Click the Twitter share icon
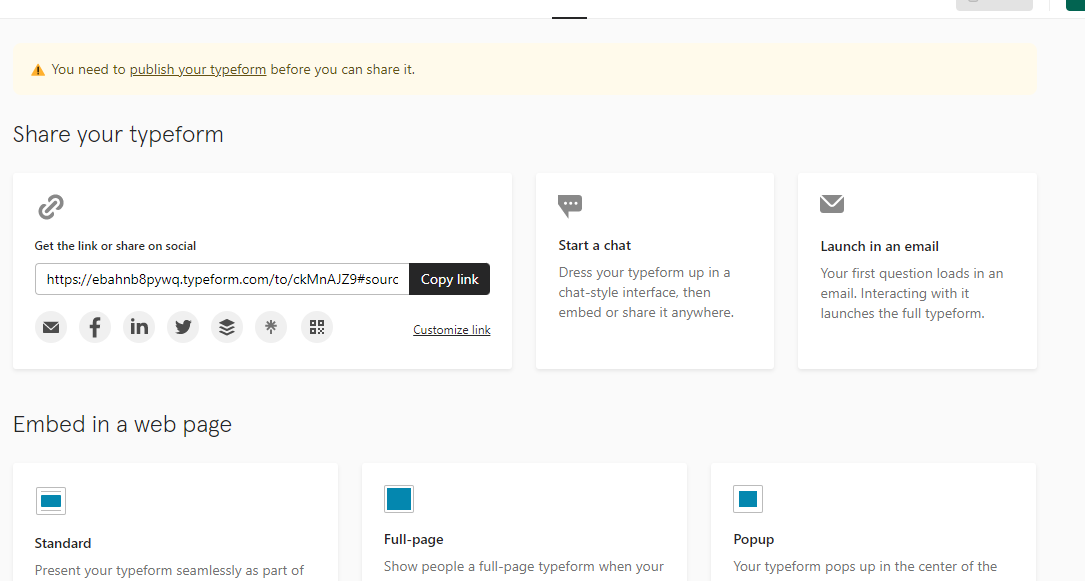This screenshot has height=581, width=1085. tap(183, 327)
